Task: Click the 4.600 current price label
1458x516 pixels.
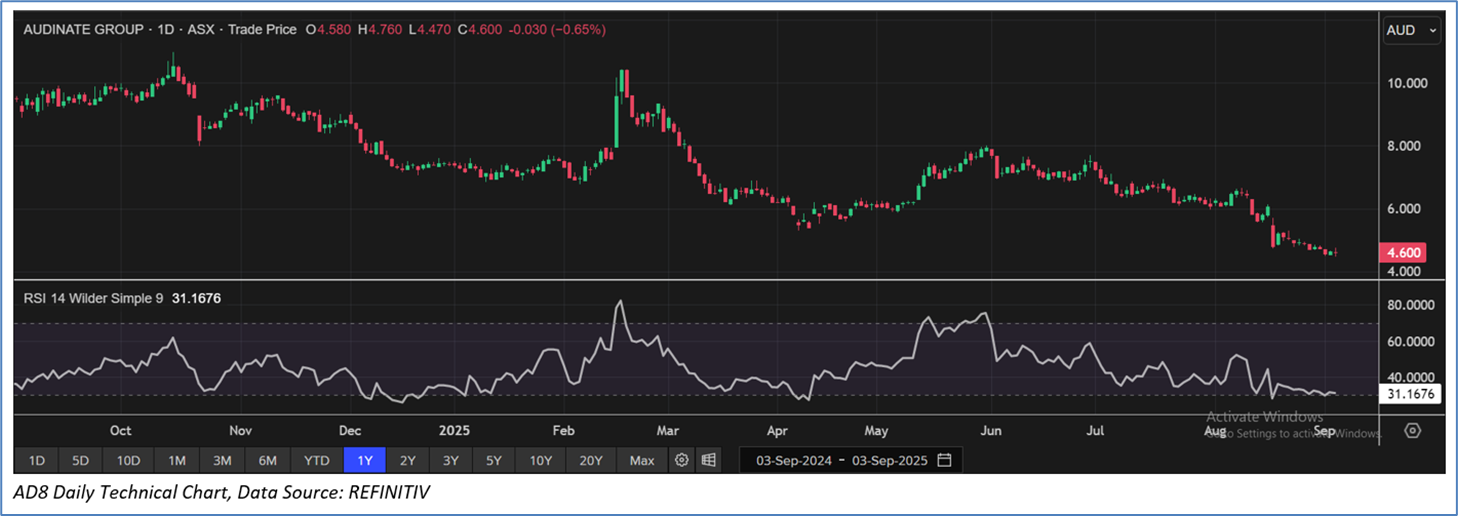Action: pyautogui.click(x=1405, y=253)
